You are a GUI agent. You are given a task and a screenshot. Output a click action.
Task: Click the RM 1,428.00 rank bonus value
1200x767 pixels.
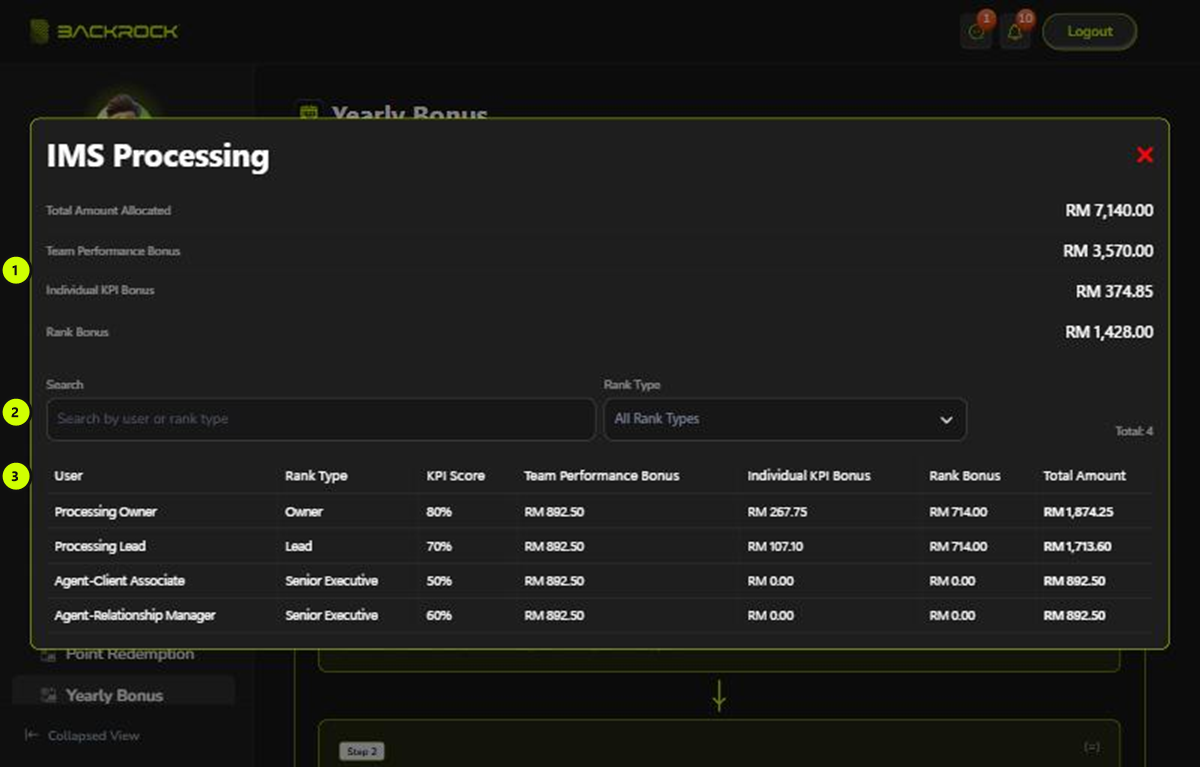pyautogui.click(x=1110, y=331)
